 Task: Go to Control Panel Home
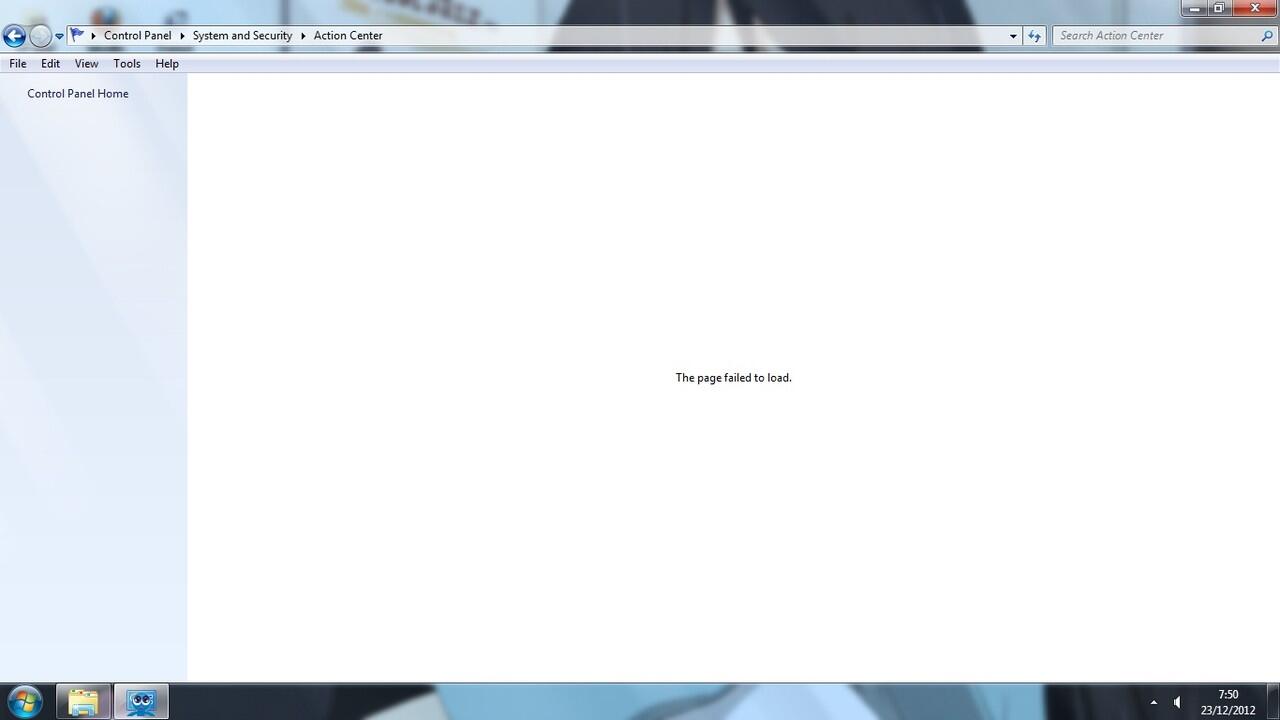[x=78, y=94]
